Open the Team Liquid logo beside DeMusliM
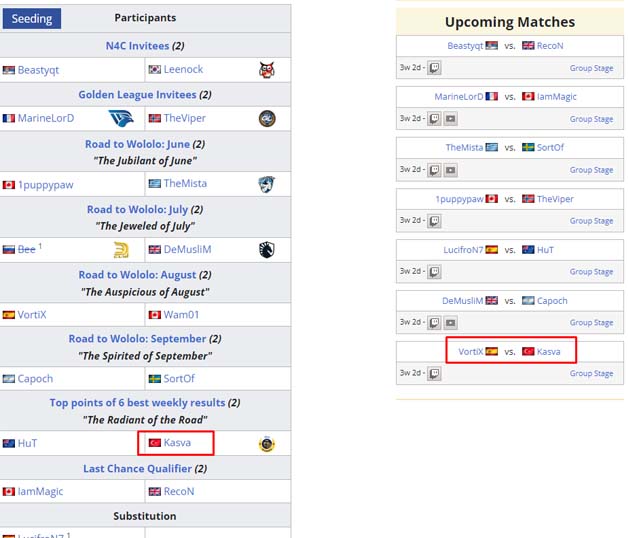 tap(267, 250)
